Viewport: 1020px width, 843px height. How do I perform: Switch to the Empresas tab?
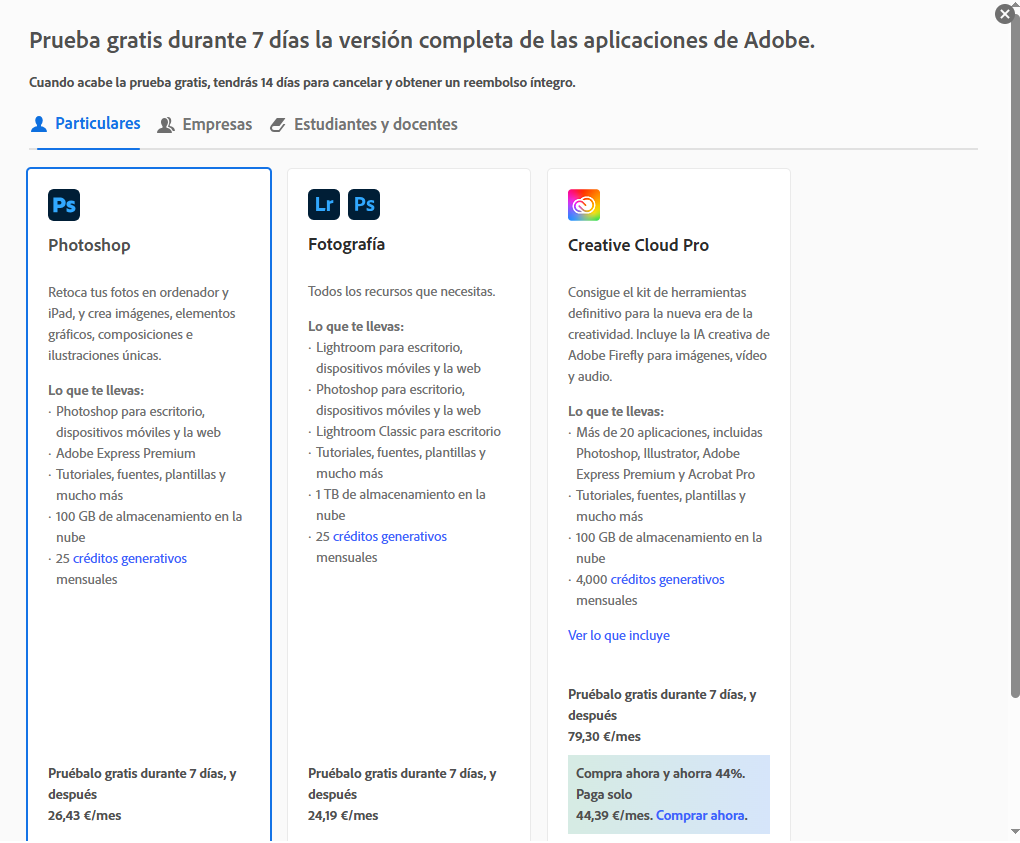click(x=216, y=125)
